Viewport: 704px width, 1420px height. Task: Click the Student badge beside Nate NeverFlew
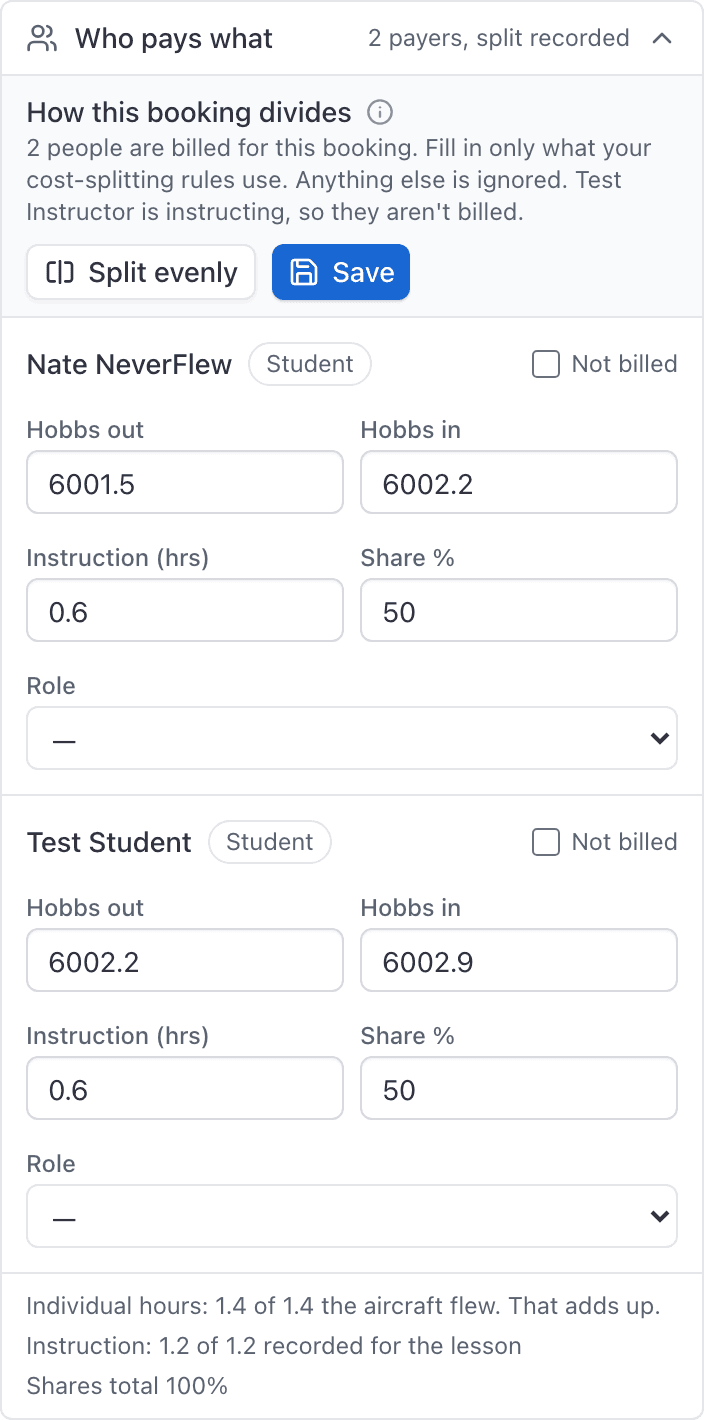[310, 364]
